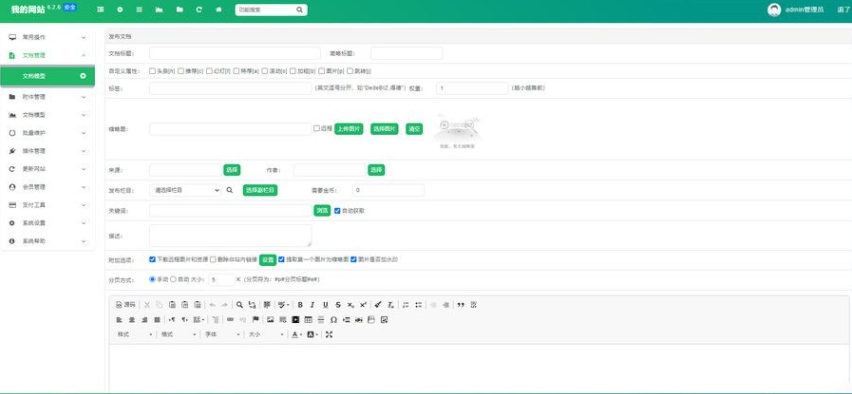Expand the 常用操作 sidebar section

tap(47, 37)
